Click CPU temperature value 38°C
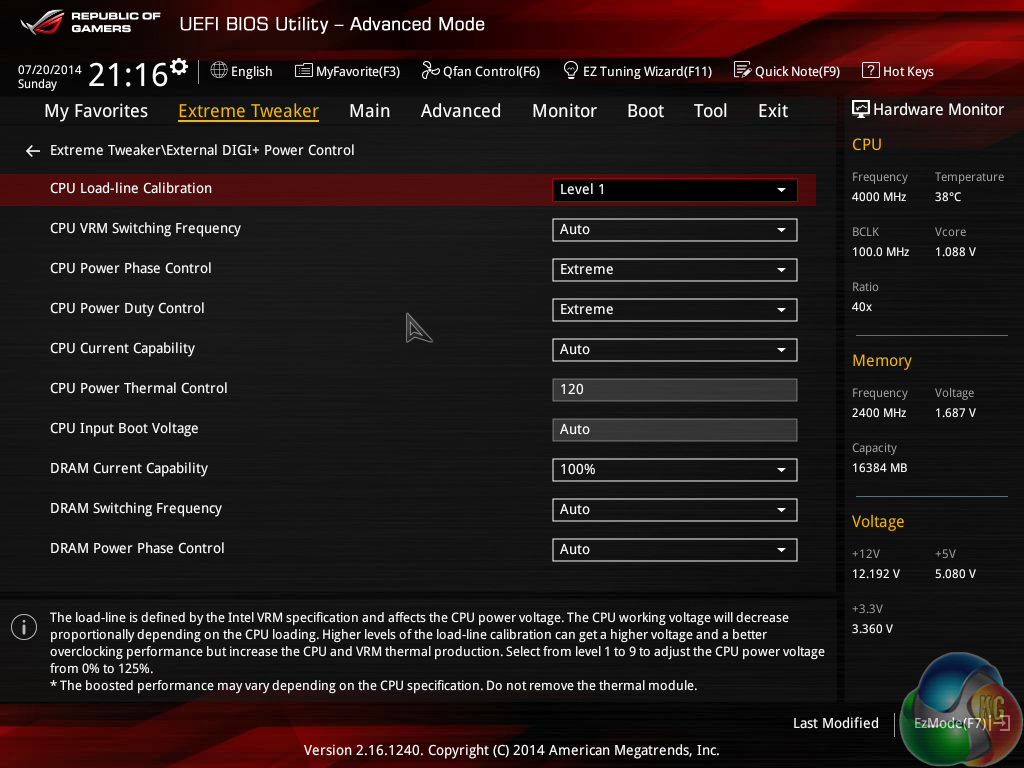 click(x=948, y=197)
